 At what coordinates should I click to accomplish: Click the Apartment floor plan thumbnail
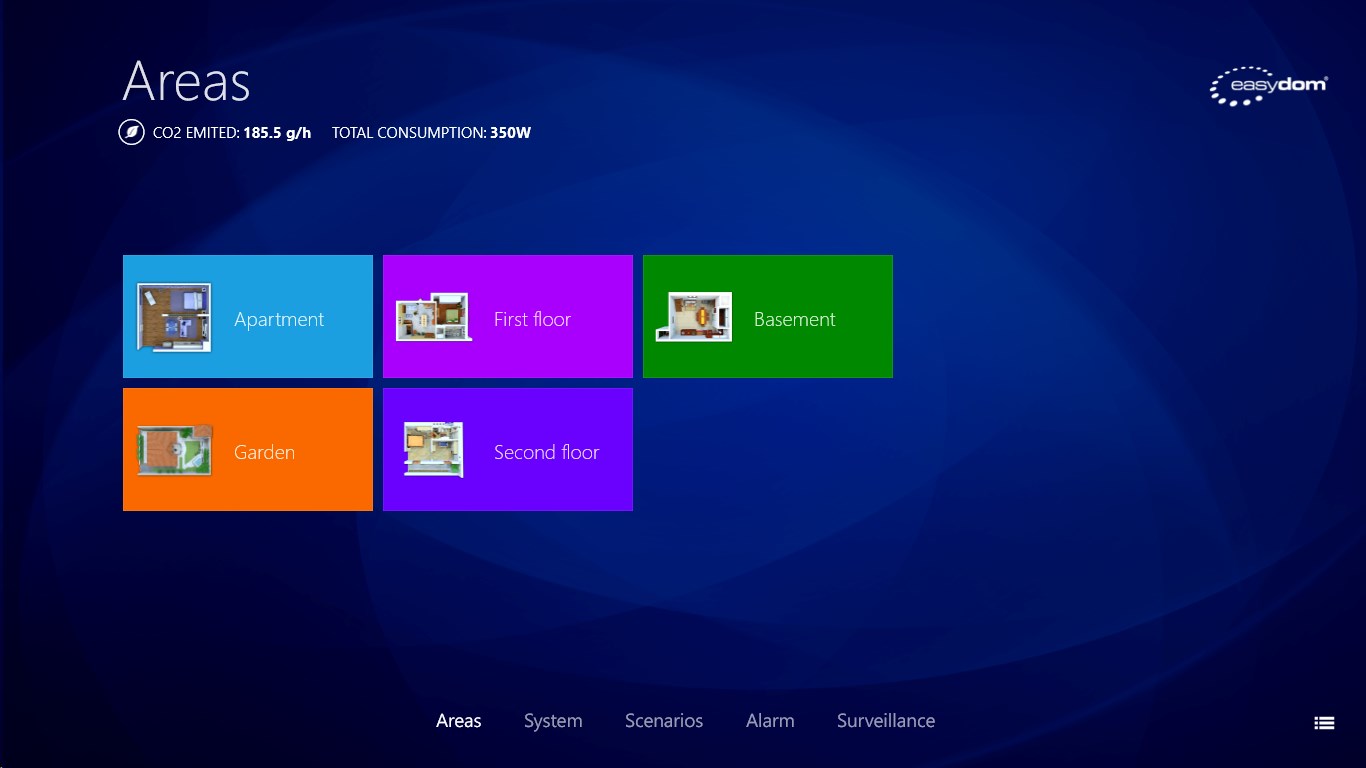(174, 317)
